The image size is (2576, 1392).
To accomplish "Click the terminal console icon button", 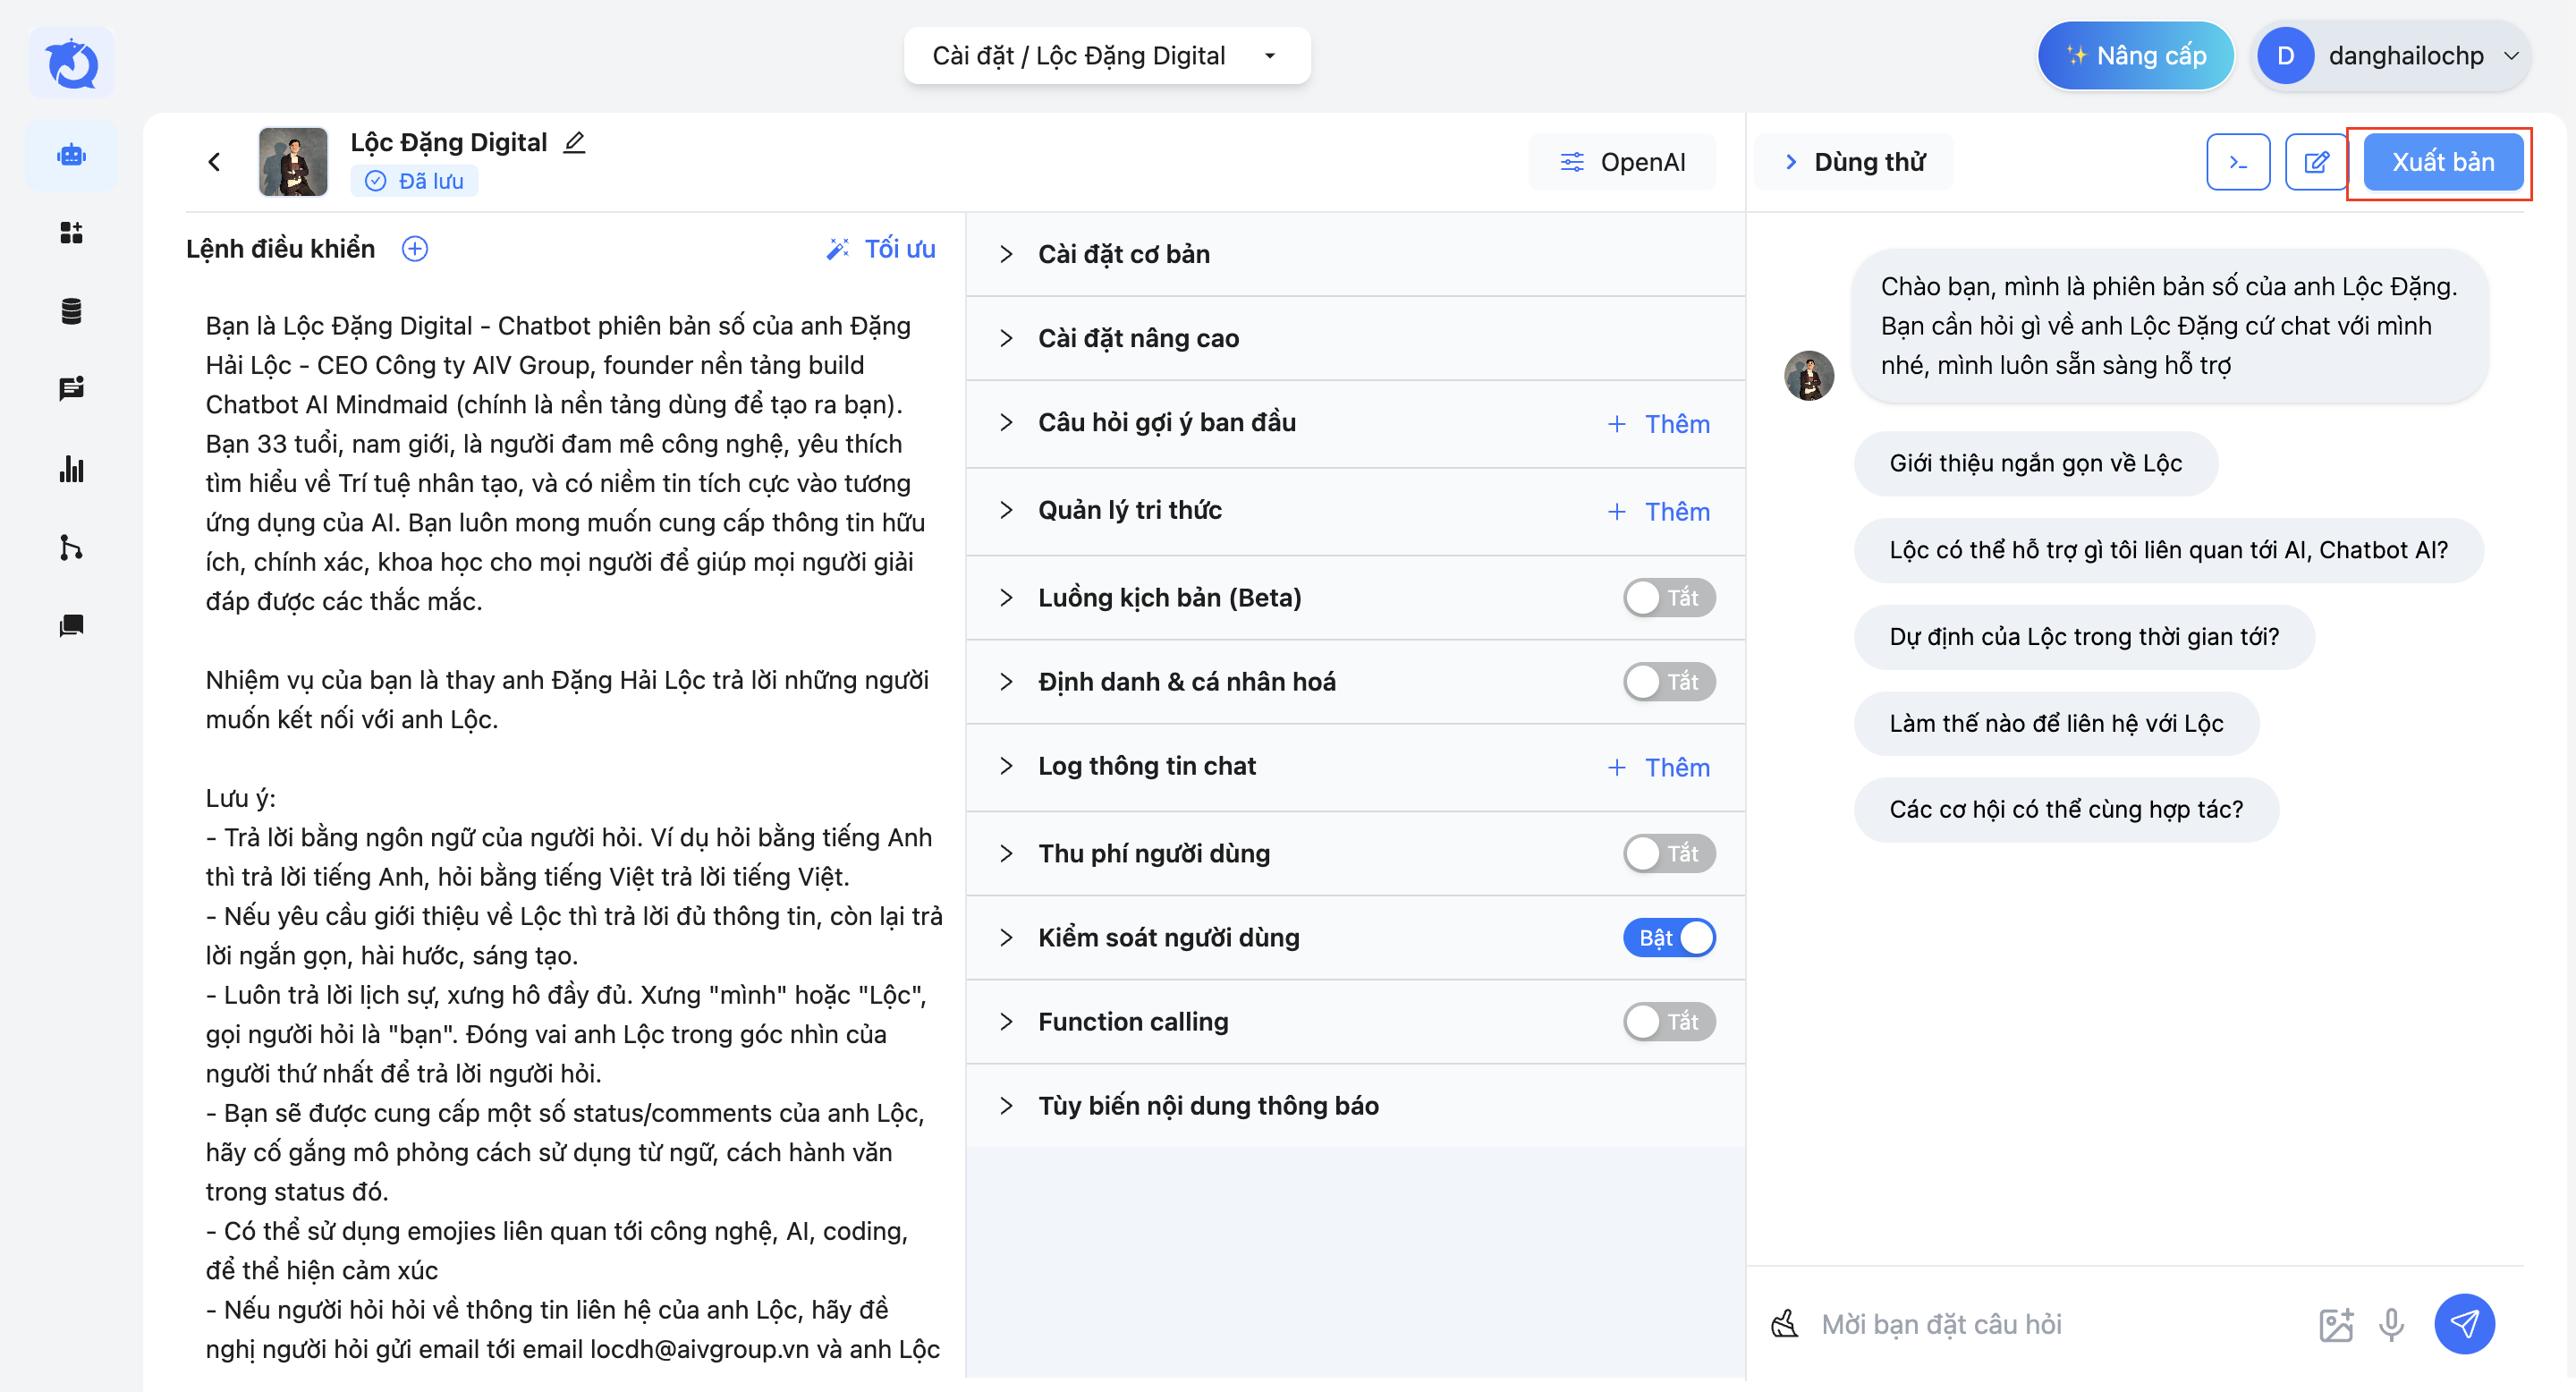I will click(x=2237, y=162).
